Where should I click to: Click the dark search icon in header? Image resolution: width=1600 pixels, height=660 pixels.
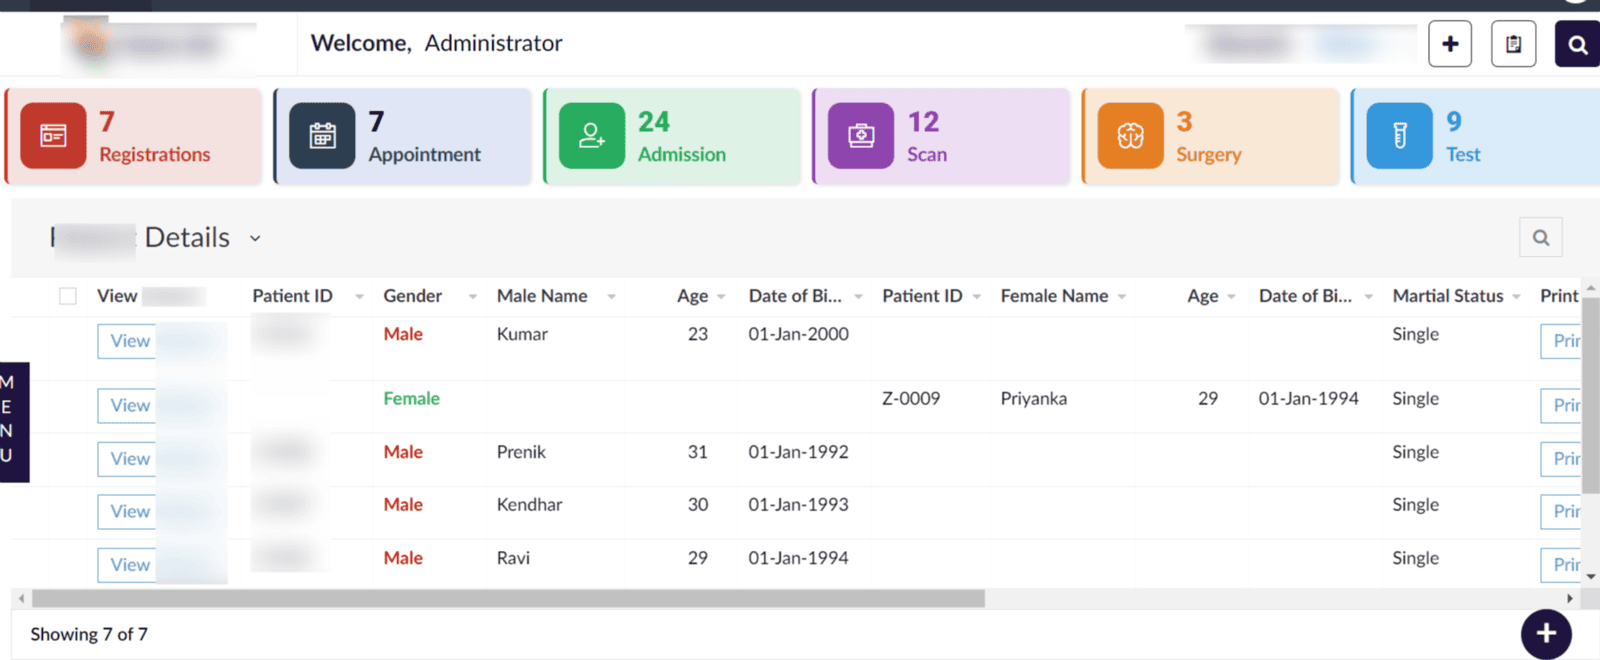pos(1577,44)
